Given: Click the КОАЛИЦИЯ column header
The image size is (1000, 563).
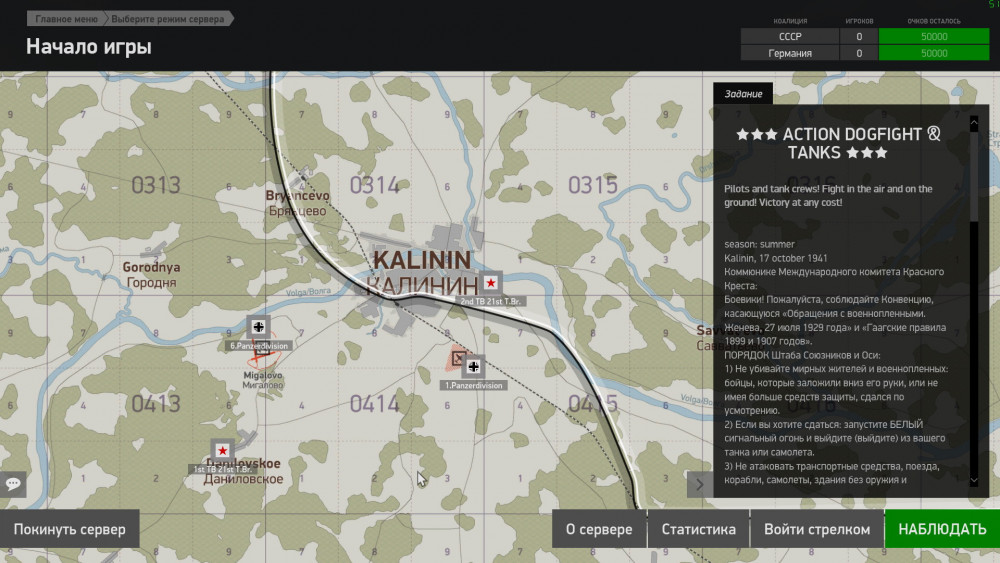Looking at the screenshot, I should point(790,21).
